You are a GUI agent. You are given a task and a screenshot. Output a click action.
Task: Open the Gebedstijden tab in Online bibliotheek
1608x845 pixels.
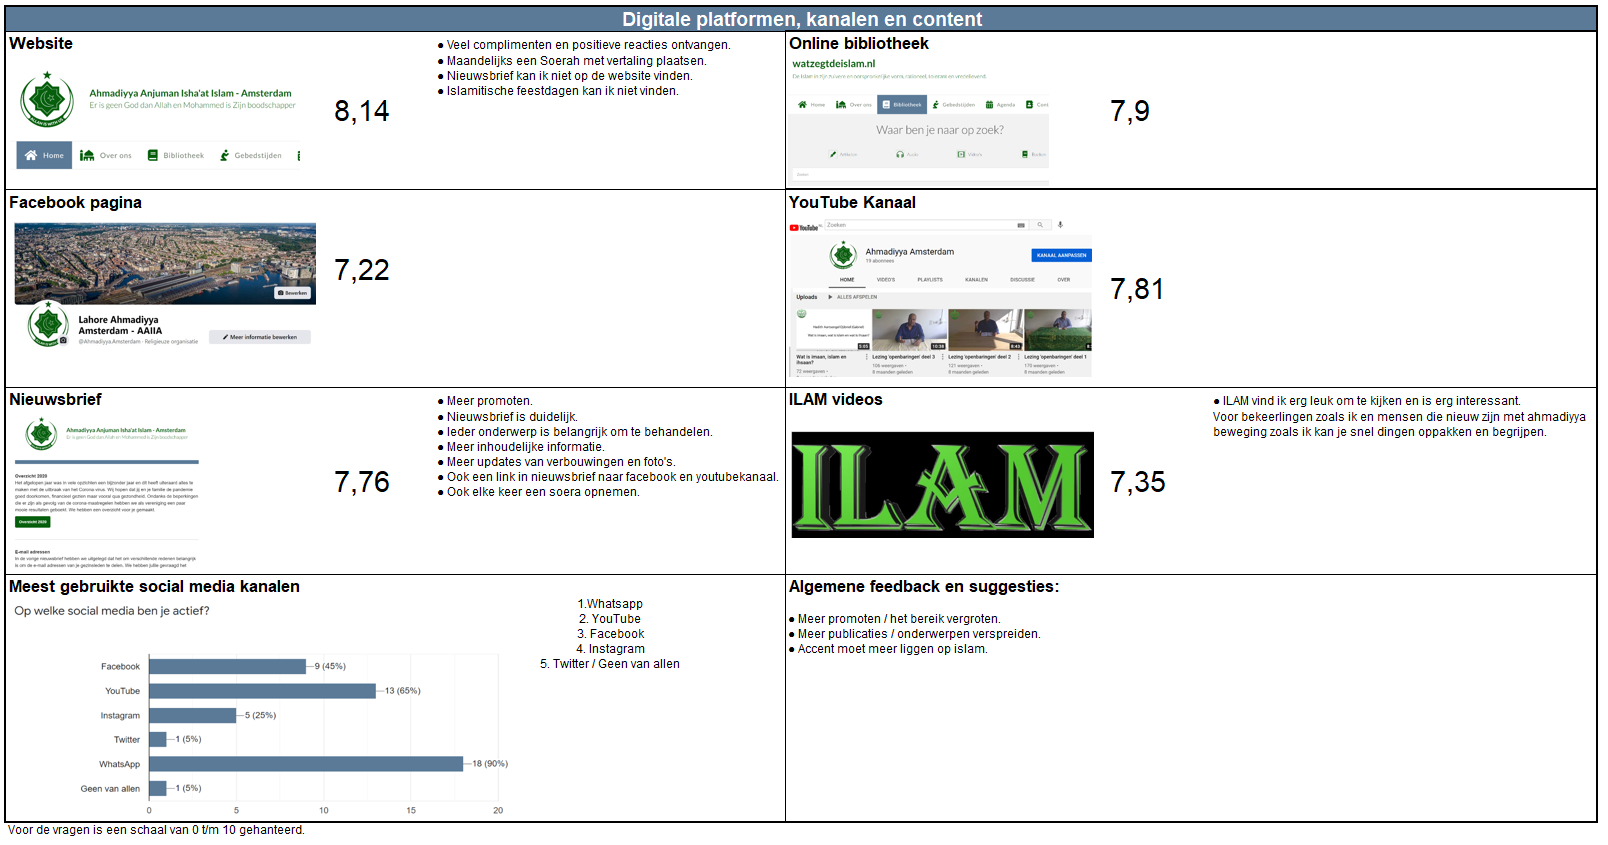tap(954, 105)
